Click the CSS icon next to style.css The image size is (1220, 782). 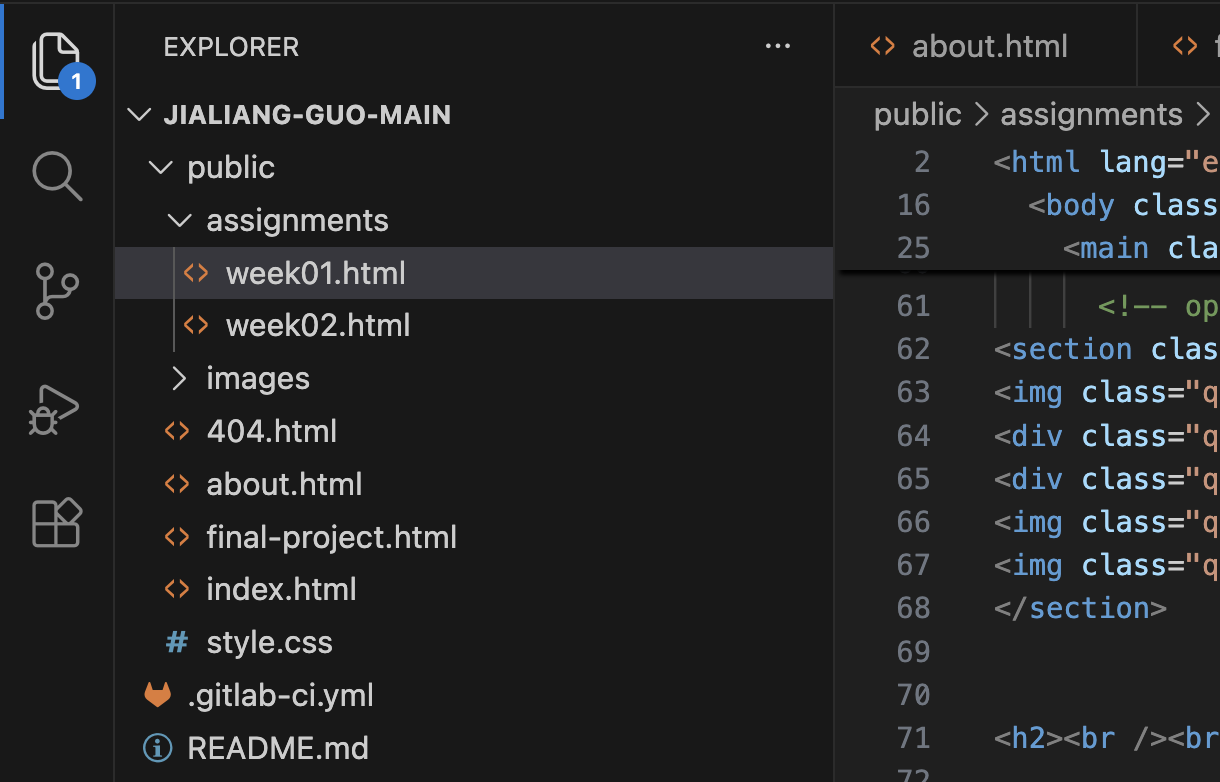176,642
